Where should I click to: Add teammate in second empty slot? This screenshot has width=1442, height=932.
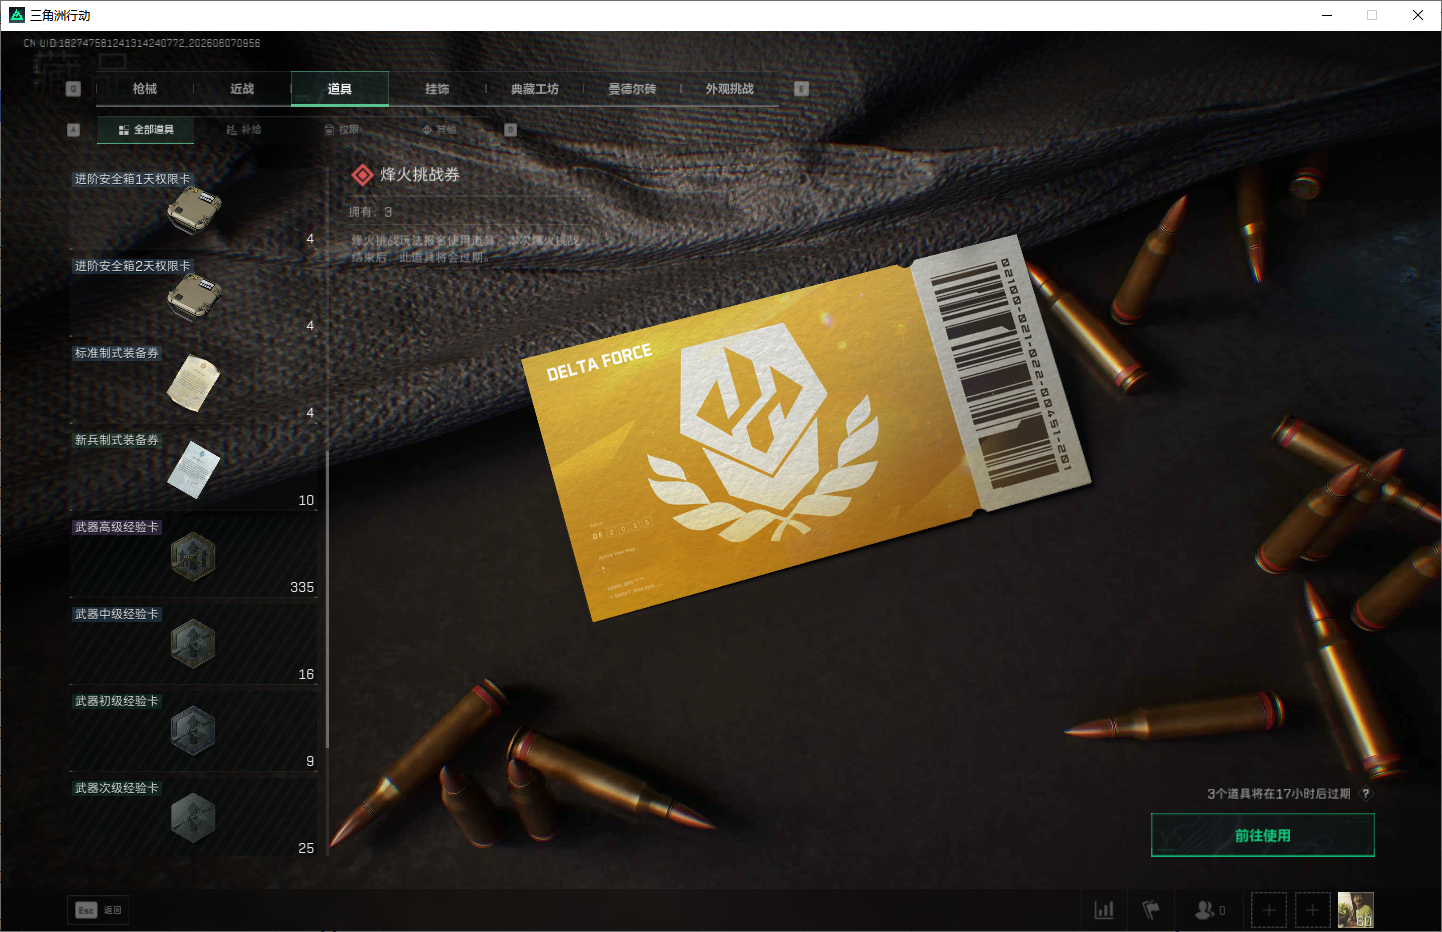1313,910
